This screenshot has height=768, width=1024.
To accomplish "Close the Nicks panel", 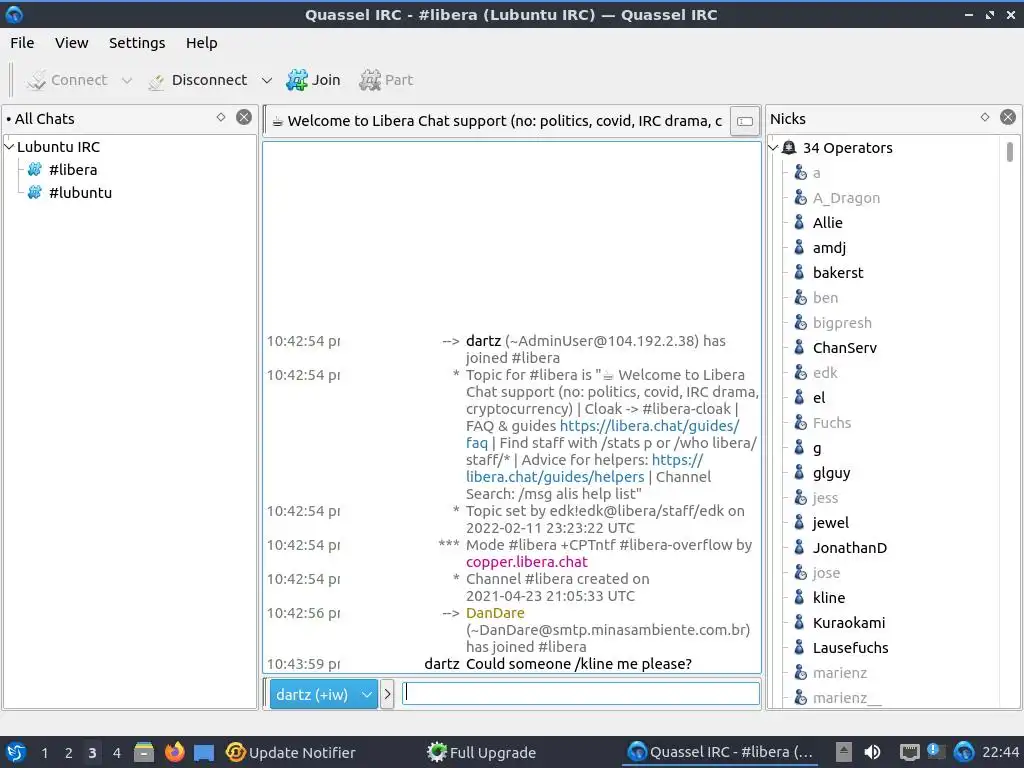I will (1008, 118).
